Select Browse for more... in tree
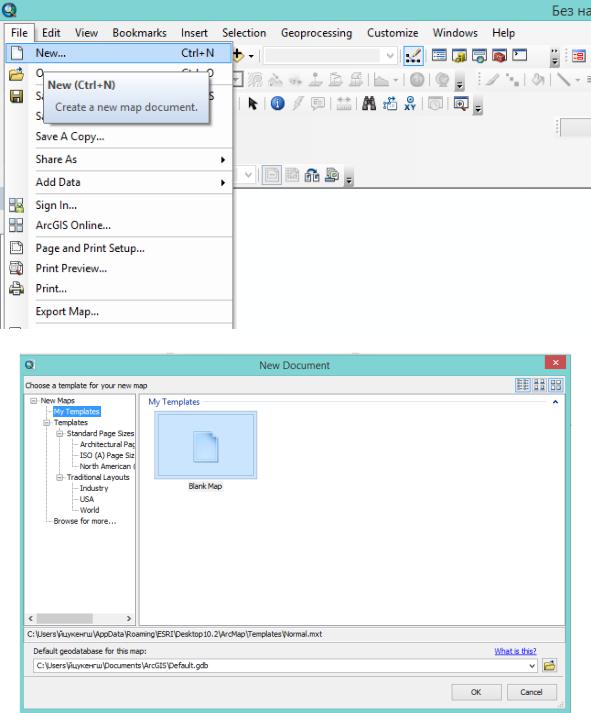Image resolution: width=591 pixels, height=713 pixels. point(85,521)
